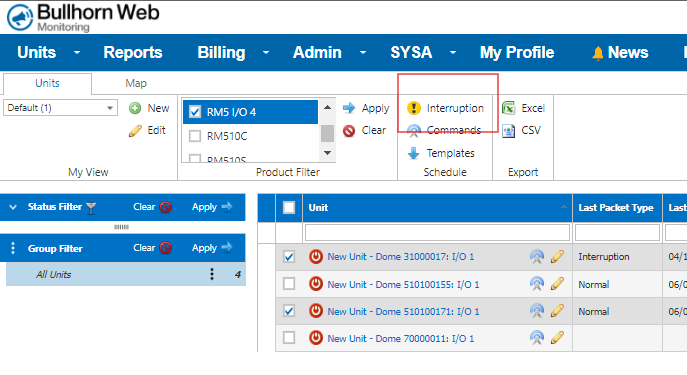687x375 pixels.
Task: Open the Group Filter options dots menu
Action: point(13,248)
